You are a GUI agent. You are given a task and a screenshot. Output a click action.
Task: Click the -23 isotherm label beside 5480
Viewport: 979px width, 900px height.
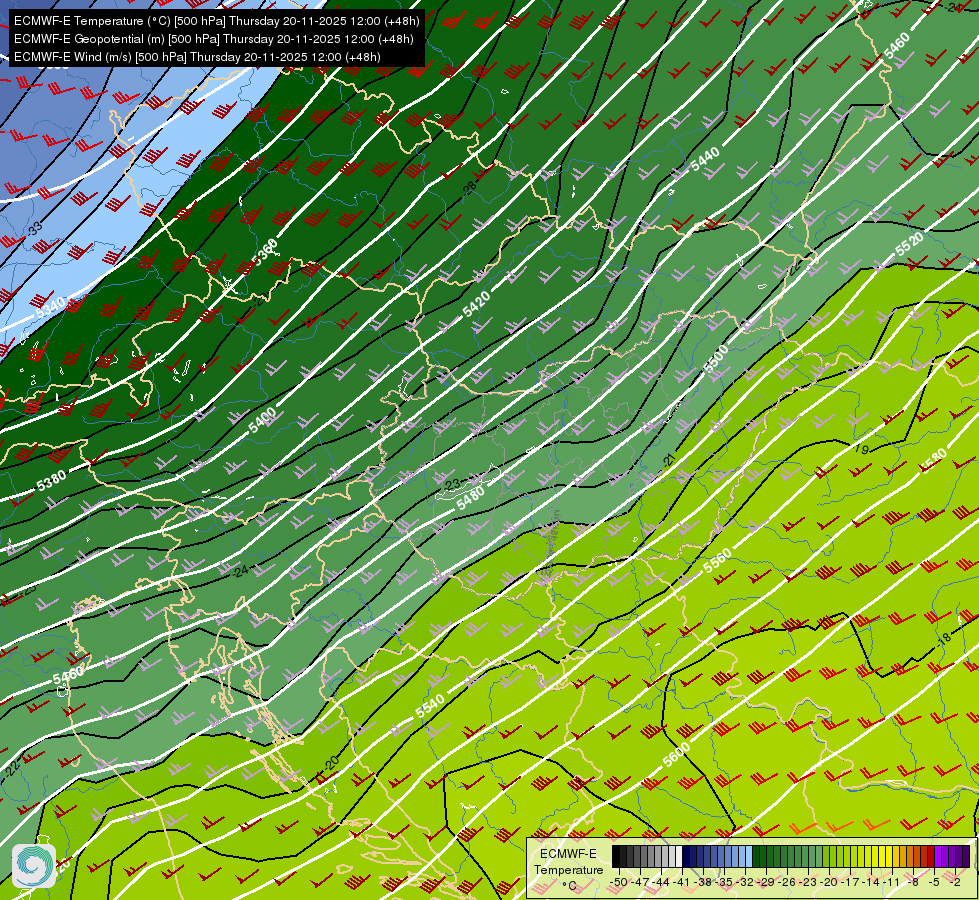point(451,484)
